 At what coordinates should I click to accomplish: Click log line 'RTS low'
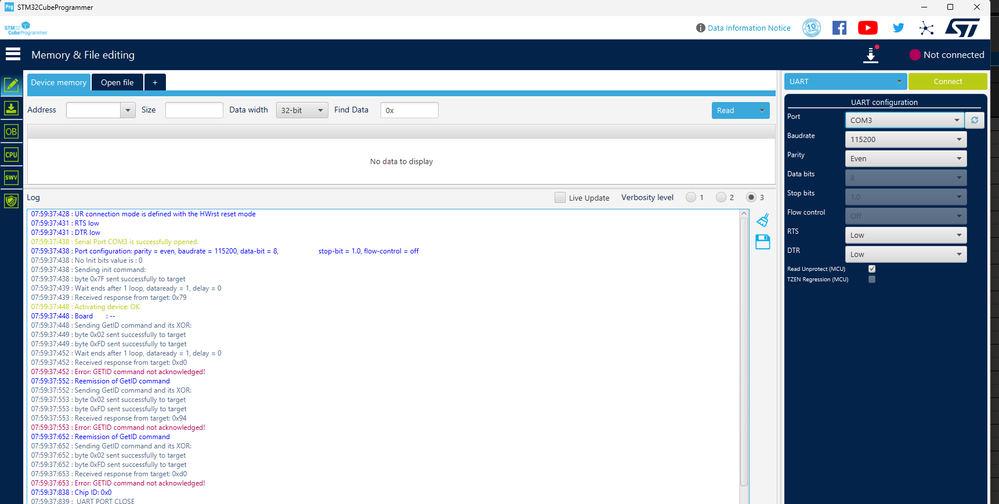65,223
